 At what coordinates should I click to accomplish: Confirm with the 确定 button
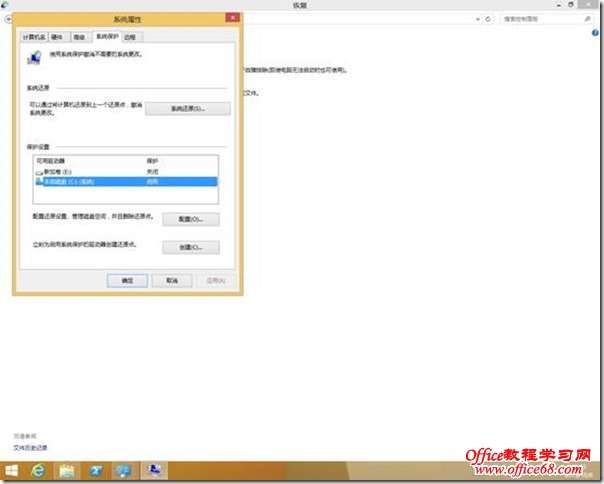point(128,281)
